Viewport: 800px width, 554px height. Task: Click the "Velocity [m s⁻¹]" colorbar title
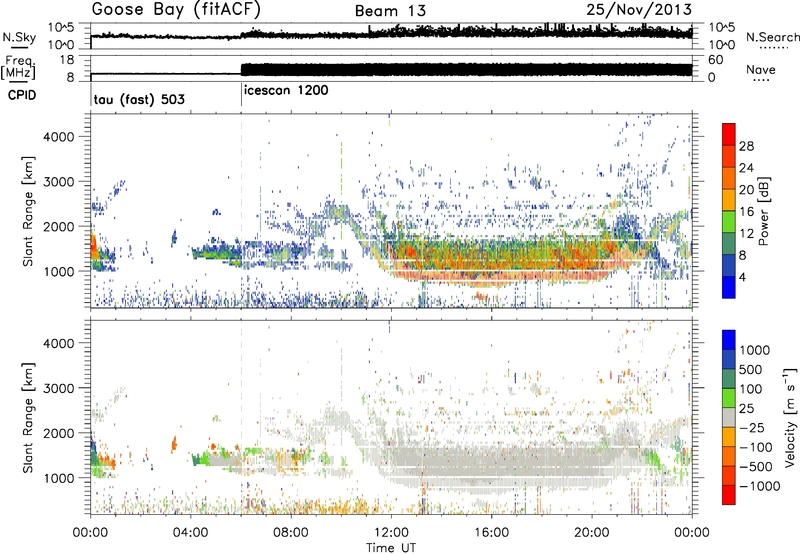coord(790,417)
